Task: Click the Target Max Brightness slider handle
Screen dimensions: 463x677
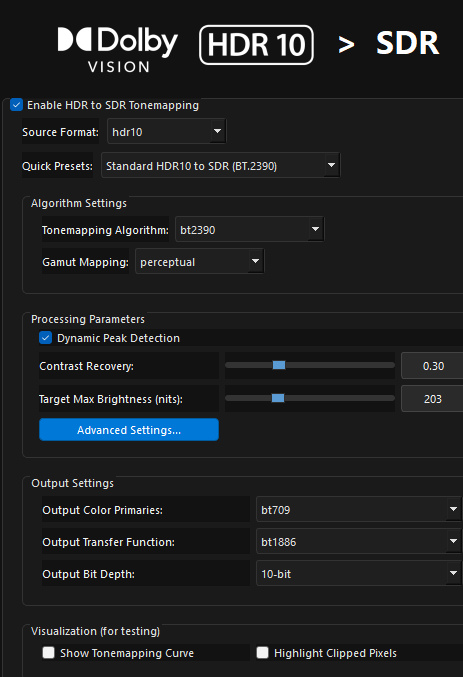Action: coord(278,398)
